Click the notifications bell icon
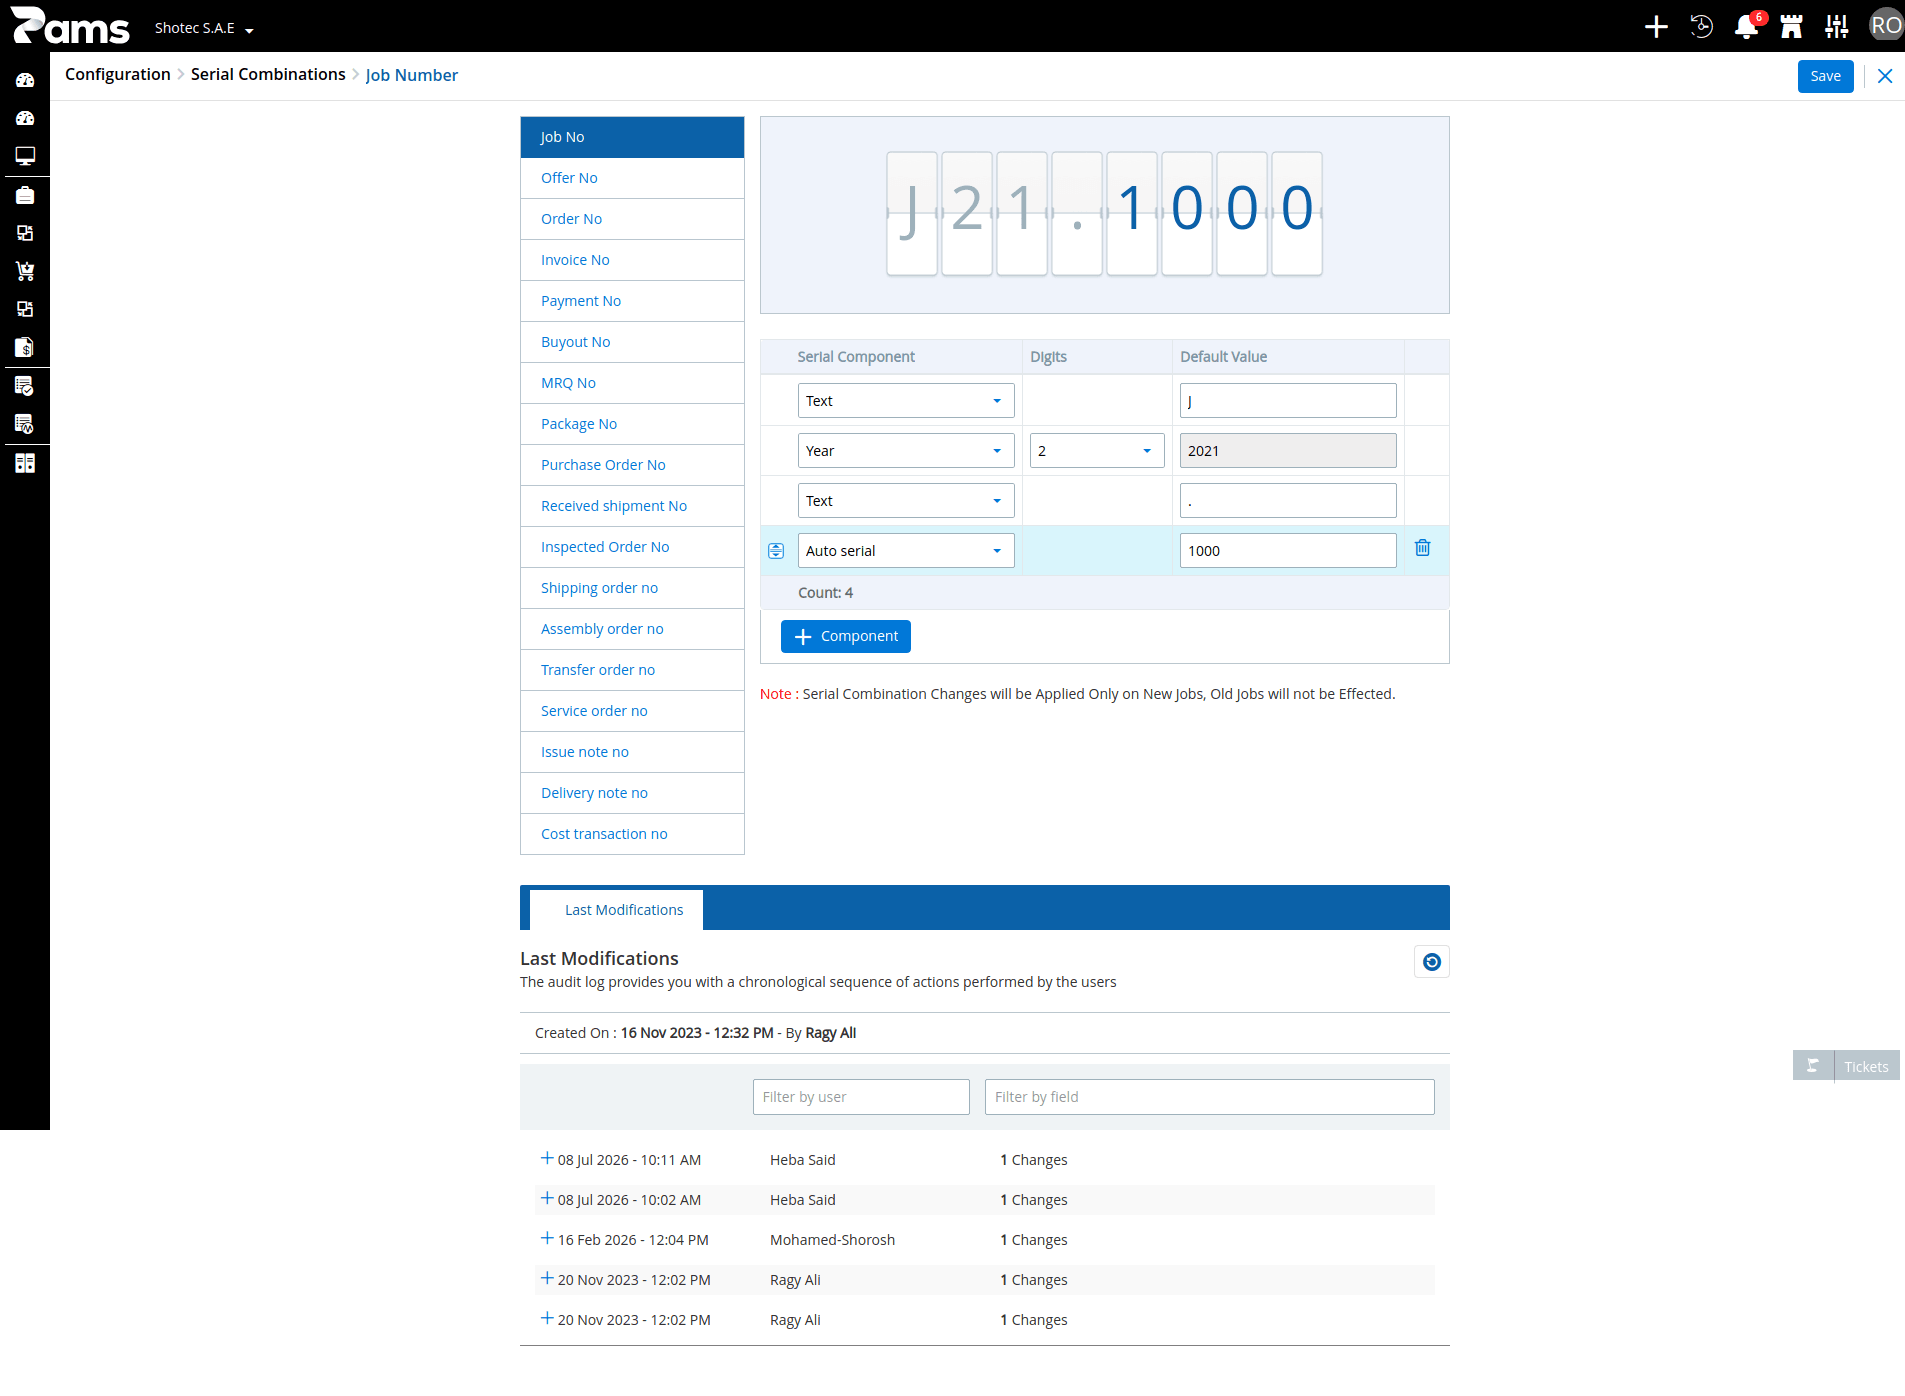 click(1746, 26)
